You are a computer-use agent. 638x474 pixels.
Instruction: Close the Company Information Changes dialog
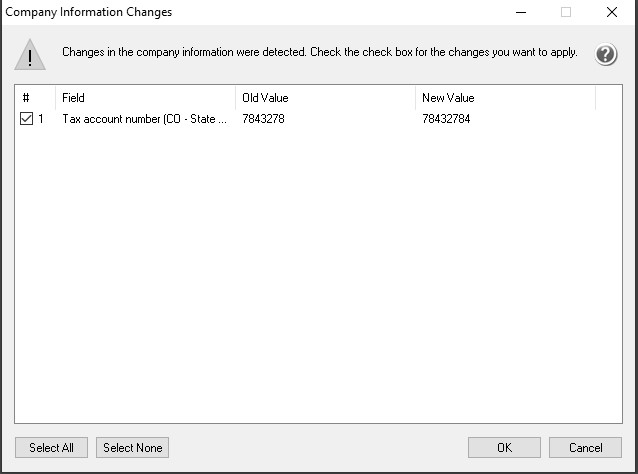point(612,12)
